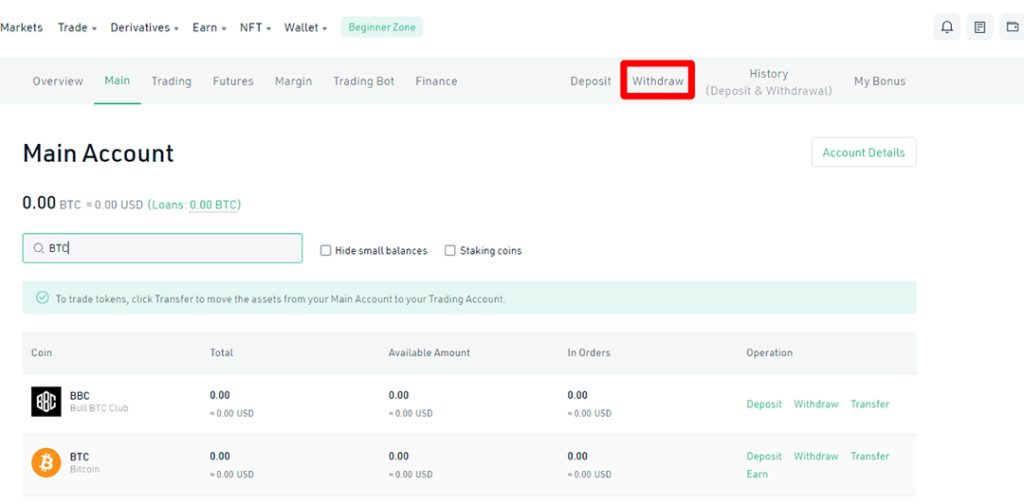Click the BBC coin logo

(x=46, y=401)
